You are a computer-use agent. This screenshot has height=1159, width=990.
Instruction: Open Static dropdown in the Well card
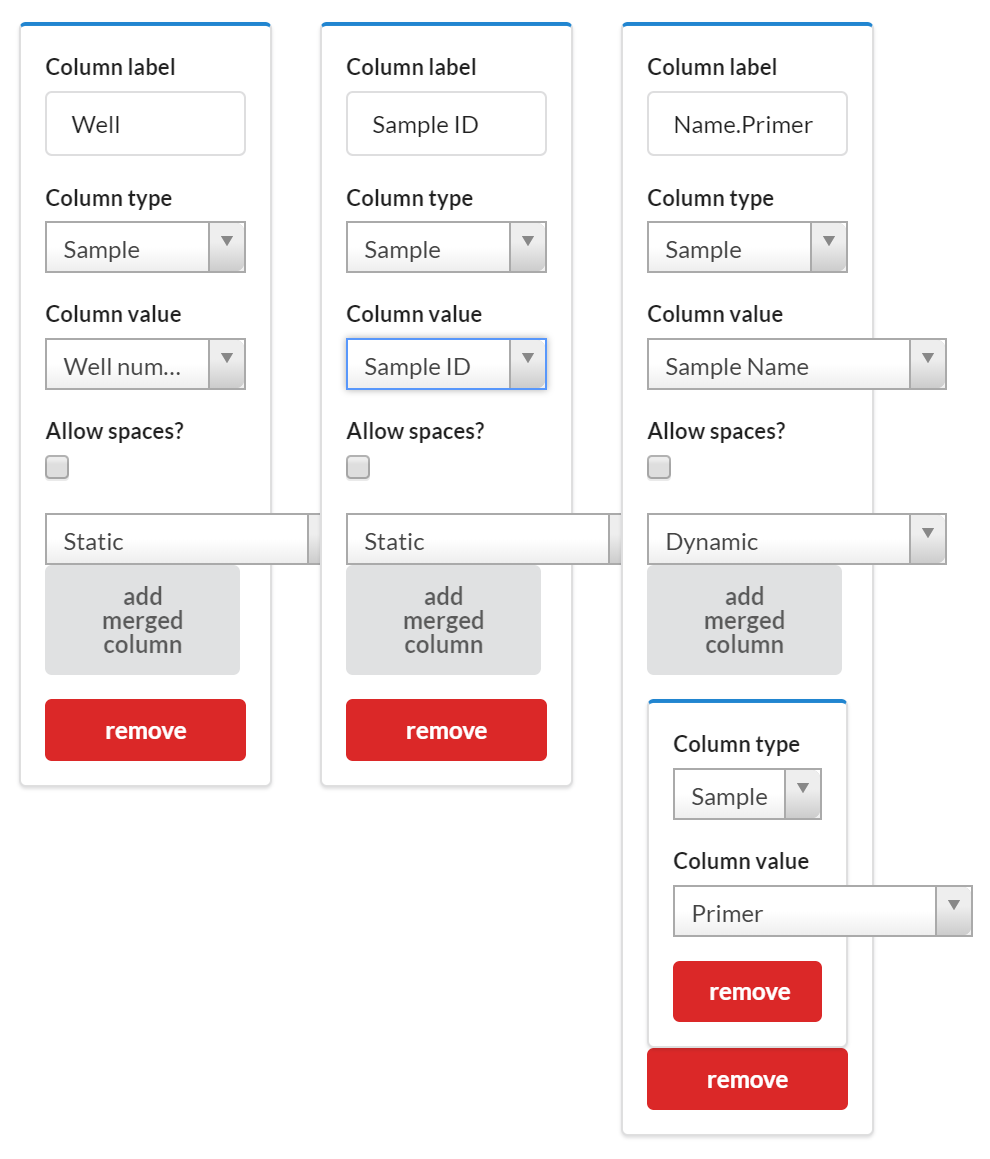[x=180, y=540]
